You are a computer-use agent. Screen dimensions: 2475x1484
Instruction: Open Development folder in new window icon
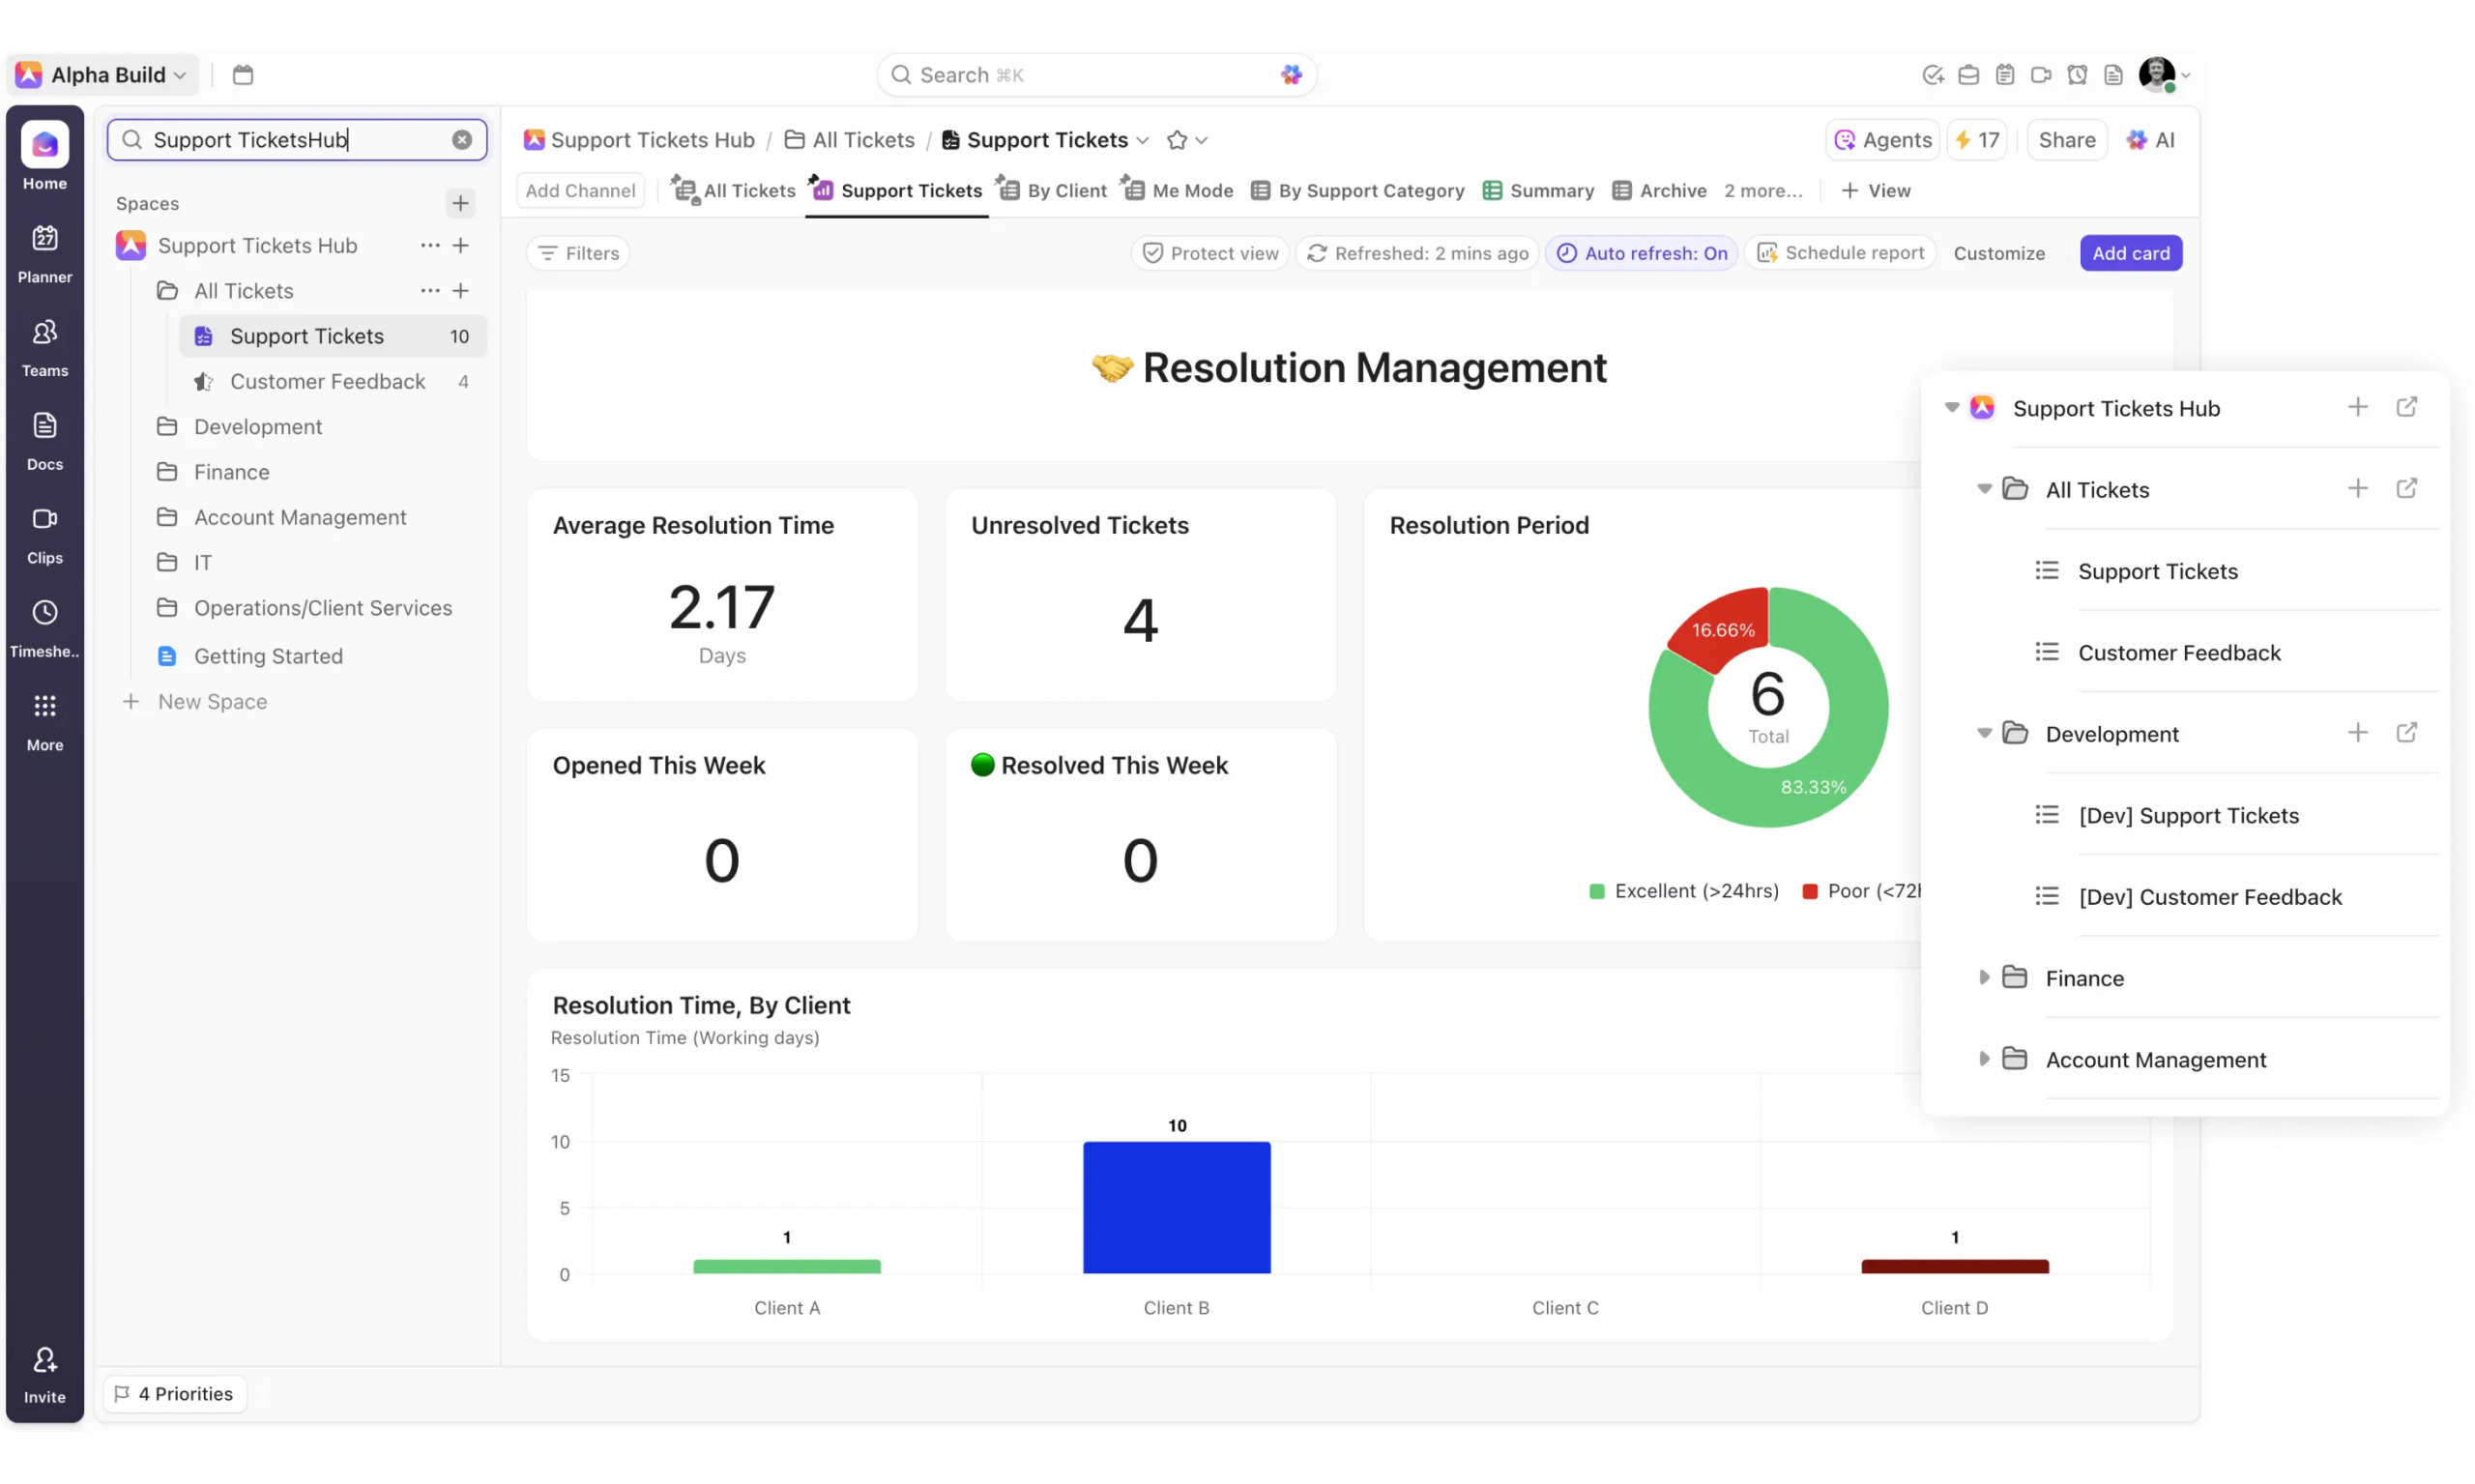[2406, 733]
